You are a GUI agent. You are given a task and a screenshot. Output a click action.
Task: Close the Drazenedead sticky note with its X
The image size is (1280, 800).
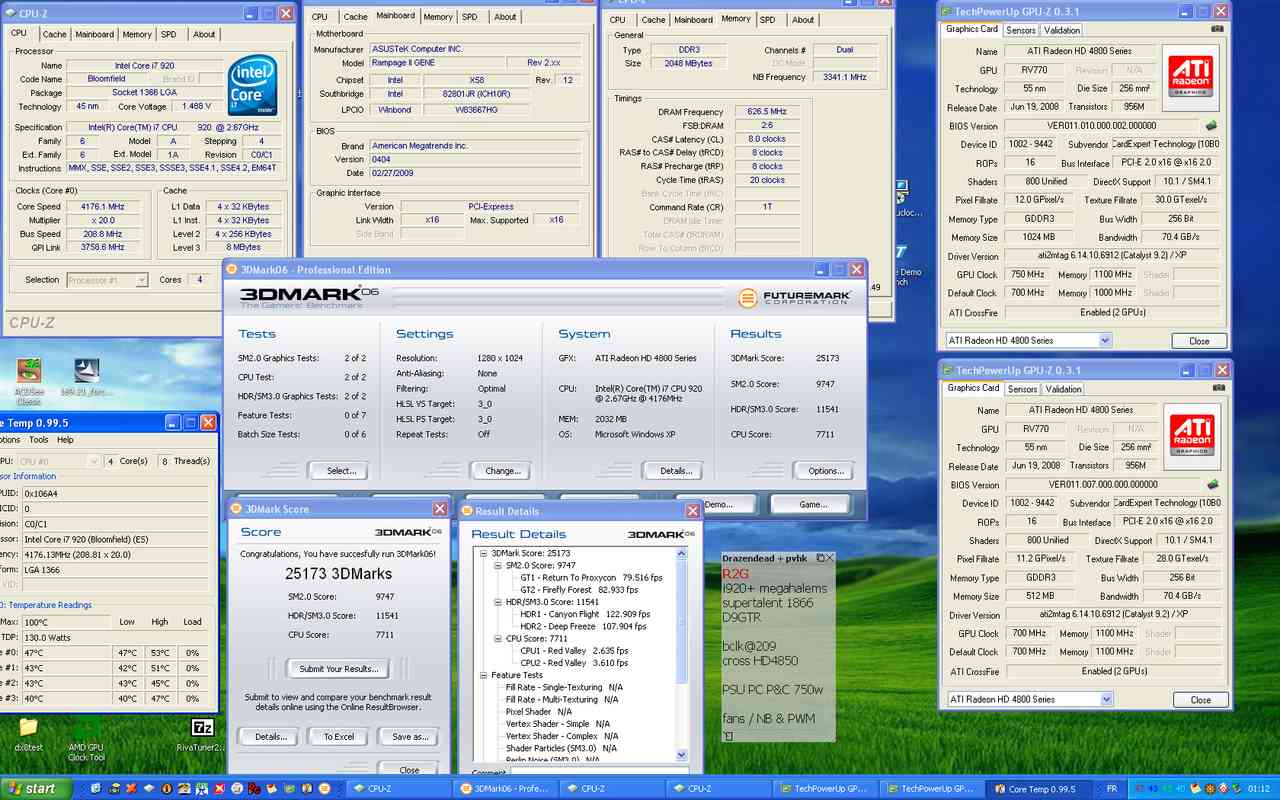[x=830, y=558]
